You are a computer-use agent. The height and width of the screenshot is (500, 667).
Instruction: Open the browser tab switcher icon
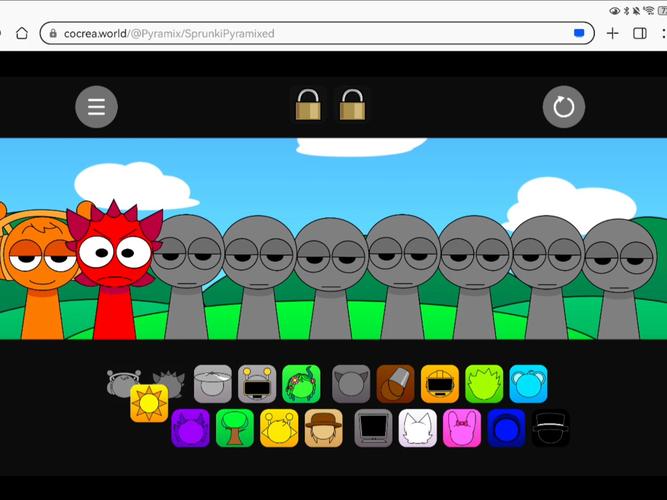tap(640, 33)
